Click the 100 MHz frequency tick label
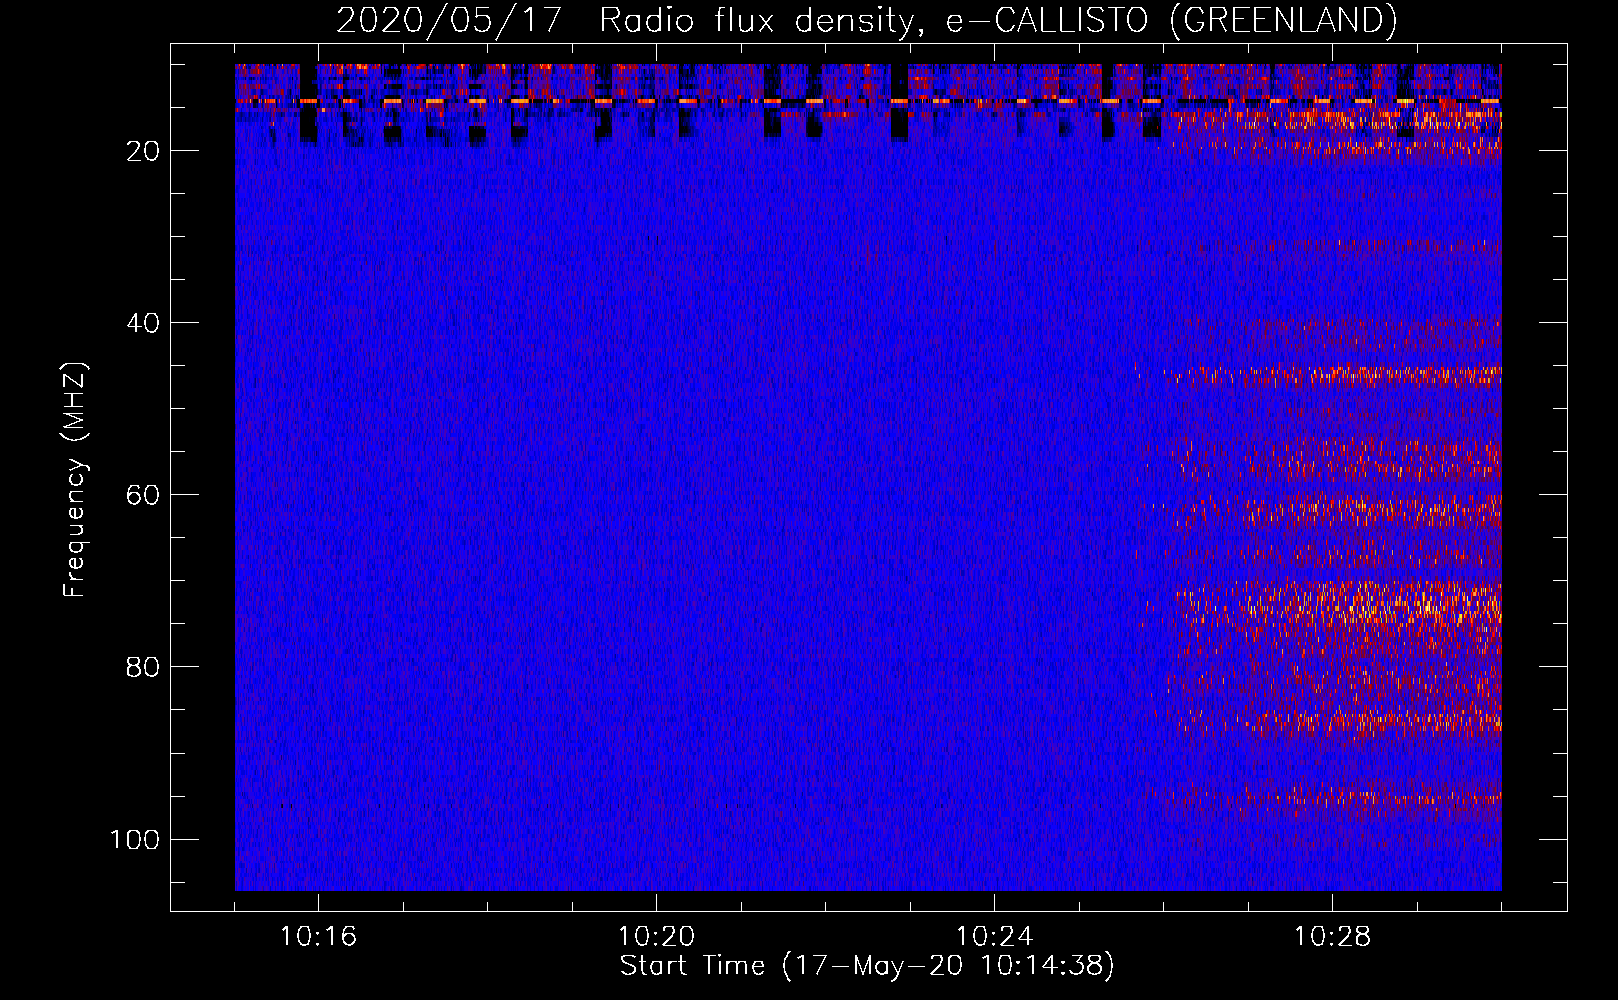This screenshot has height=1000, width=1618. pyautogui.click(x=135, y=839)
